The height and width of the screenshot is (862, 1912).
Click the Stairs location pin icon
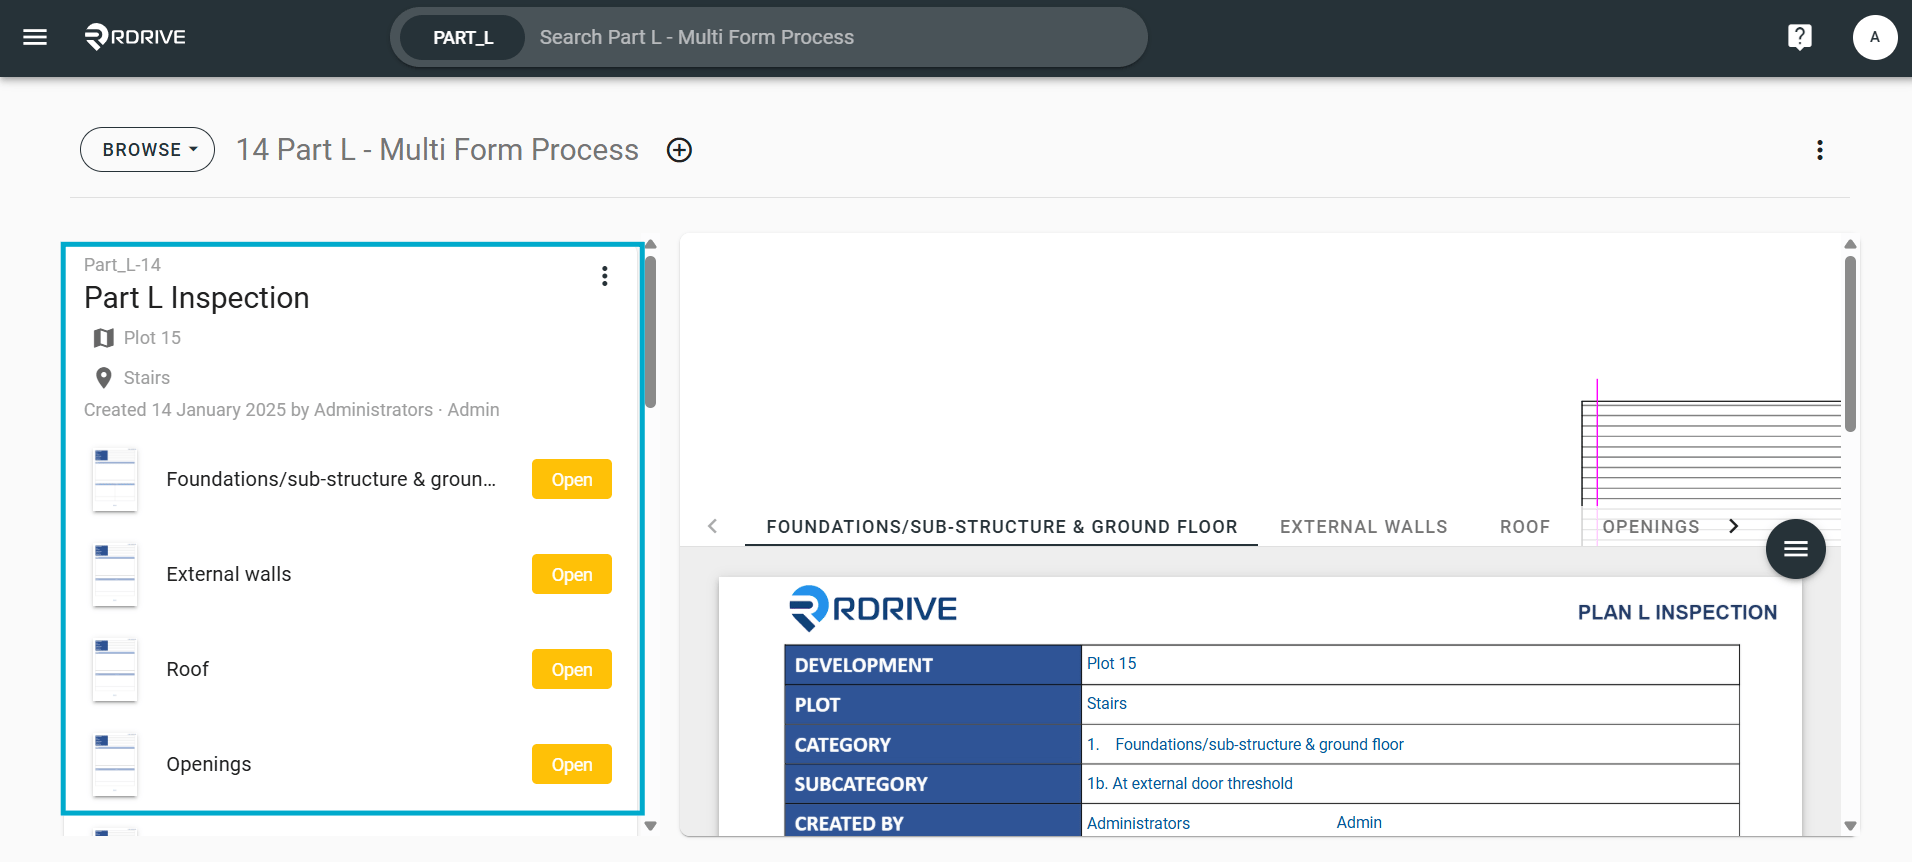(103, 378)
